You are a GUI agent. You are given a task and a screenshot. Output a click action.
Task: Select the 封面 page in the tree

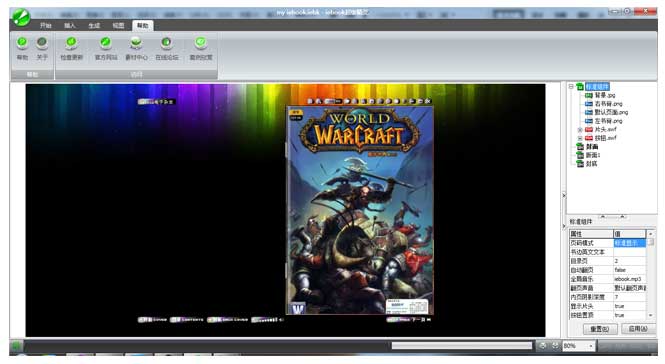click(592, 147)
